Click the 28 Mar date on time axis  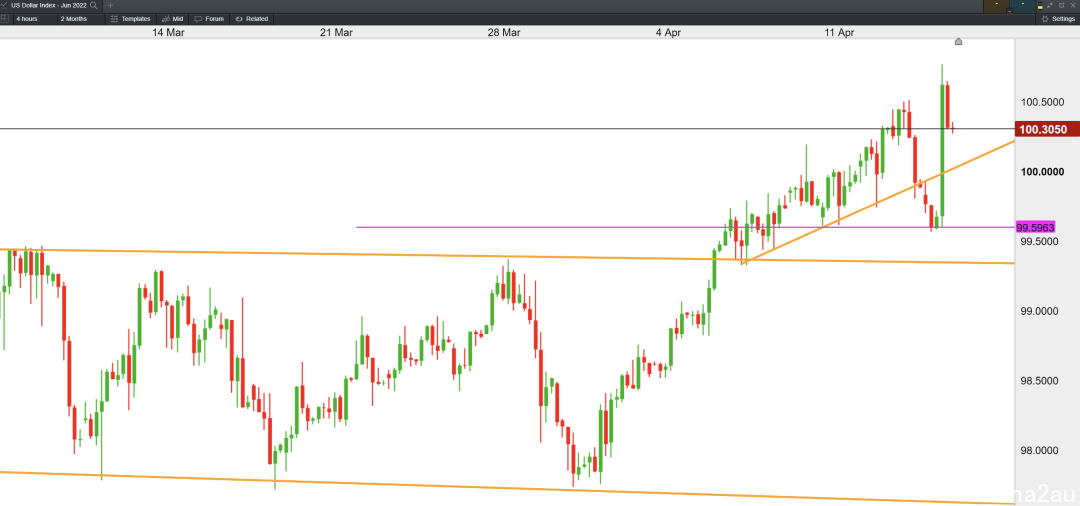tap(503, 32)
